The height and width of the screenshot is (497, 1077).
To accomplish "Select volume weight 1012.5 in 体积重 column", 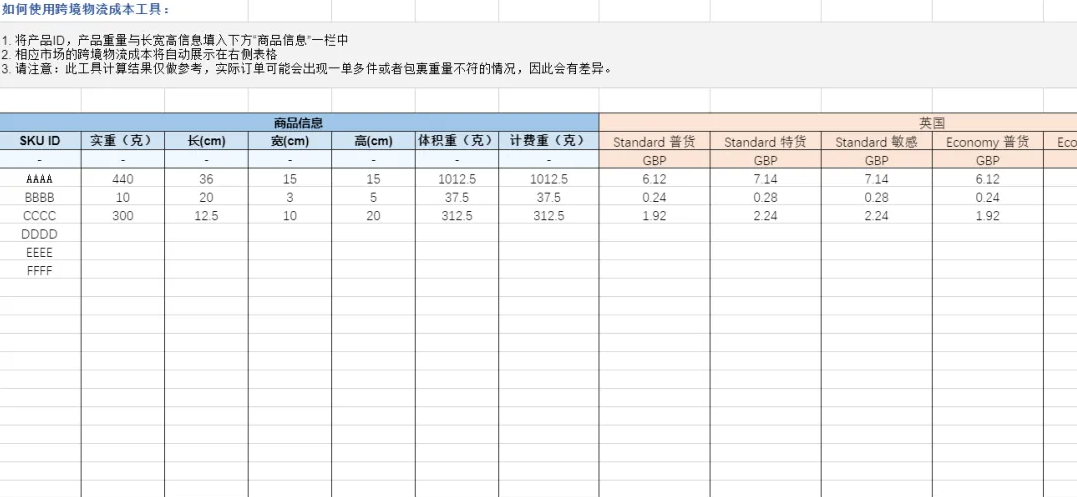I will coord(457,178).
